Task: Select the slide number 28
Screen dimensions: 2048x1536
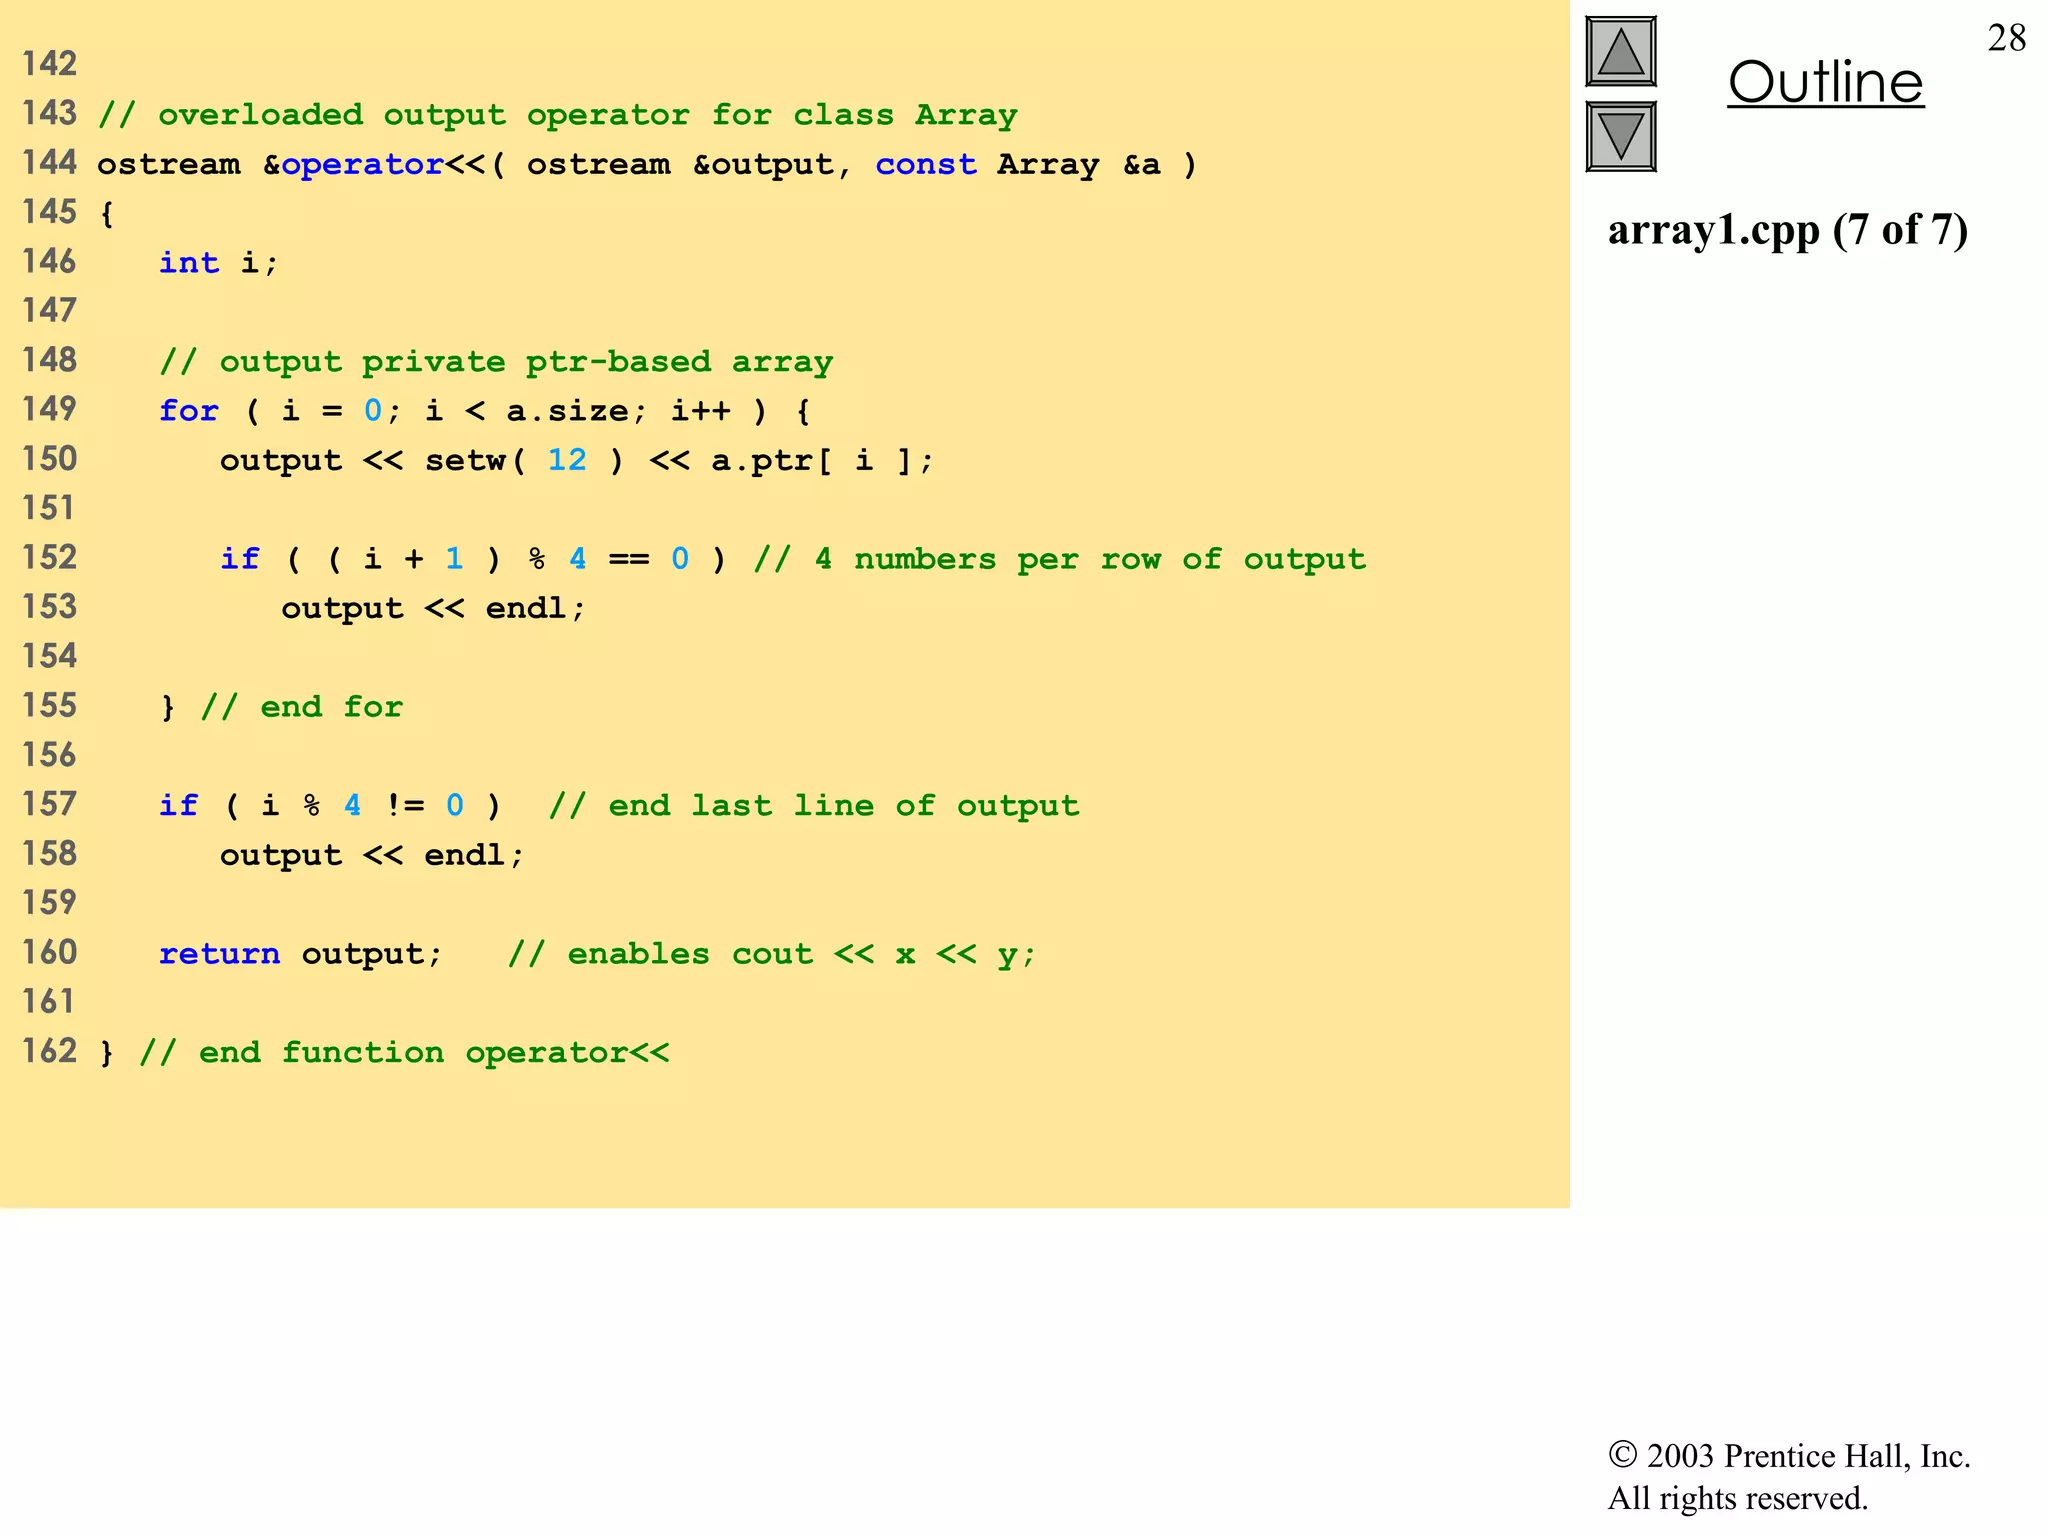Action: [x=2006, y=38]
